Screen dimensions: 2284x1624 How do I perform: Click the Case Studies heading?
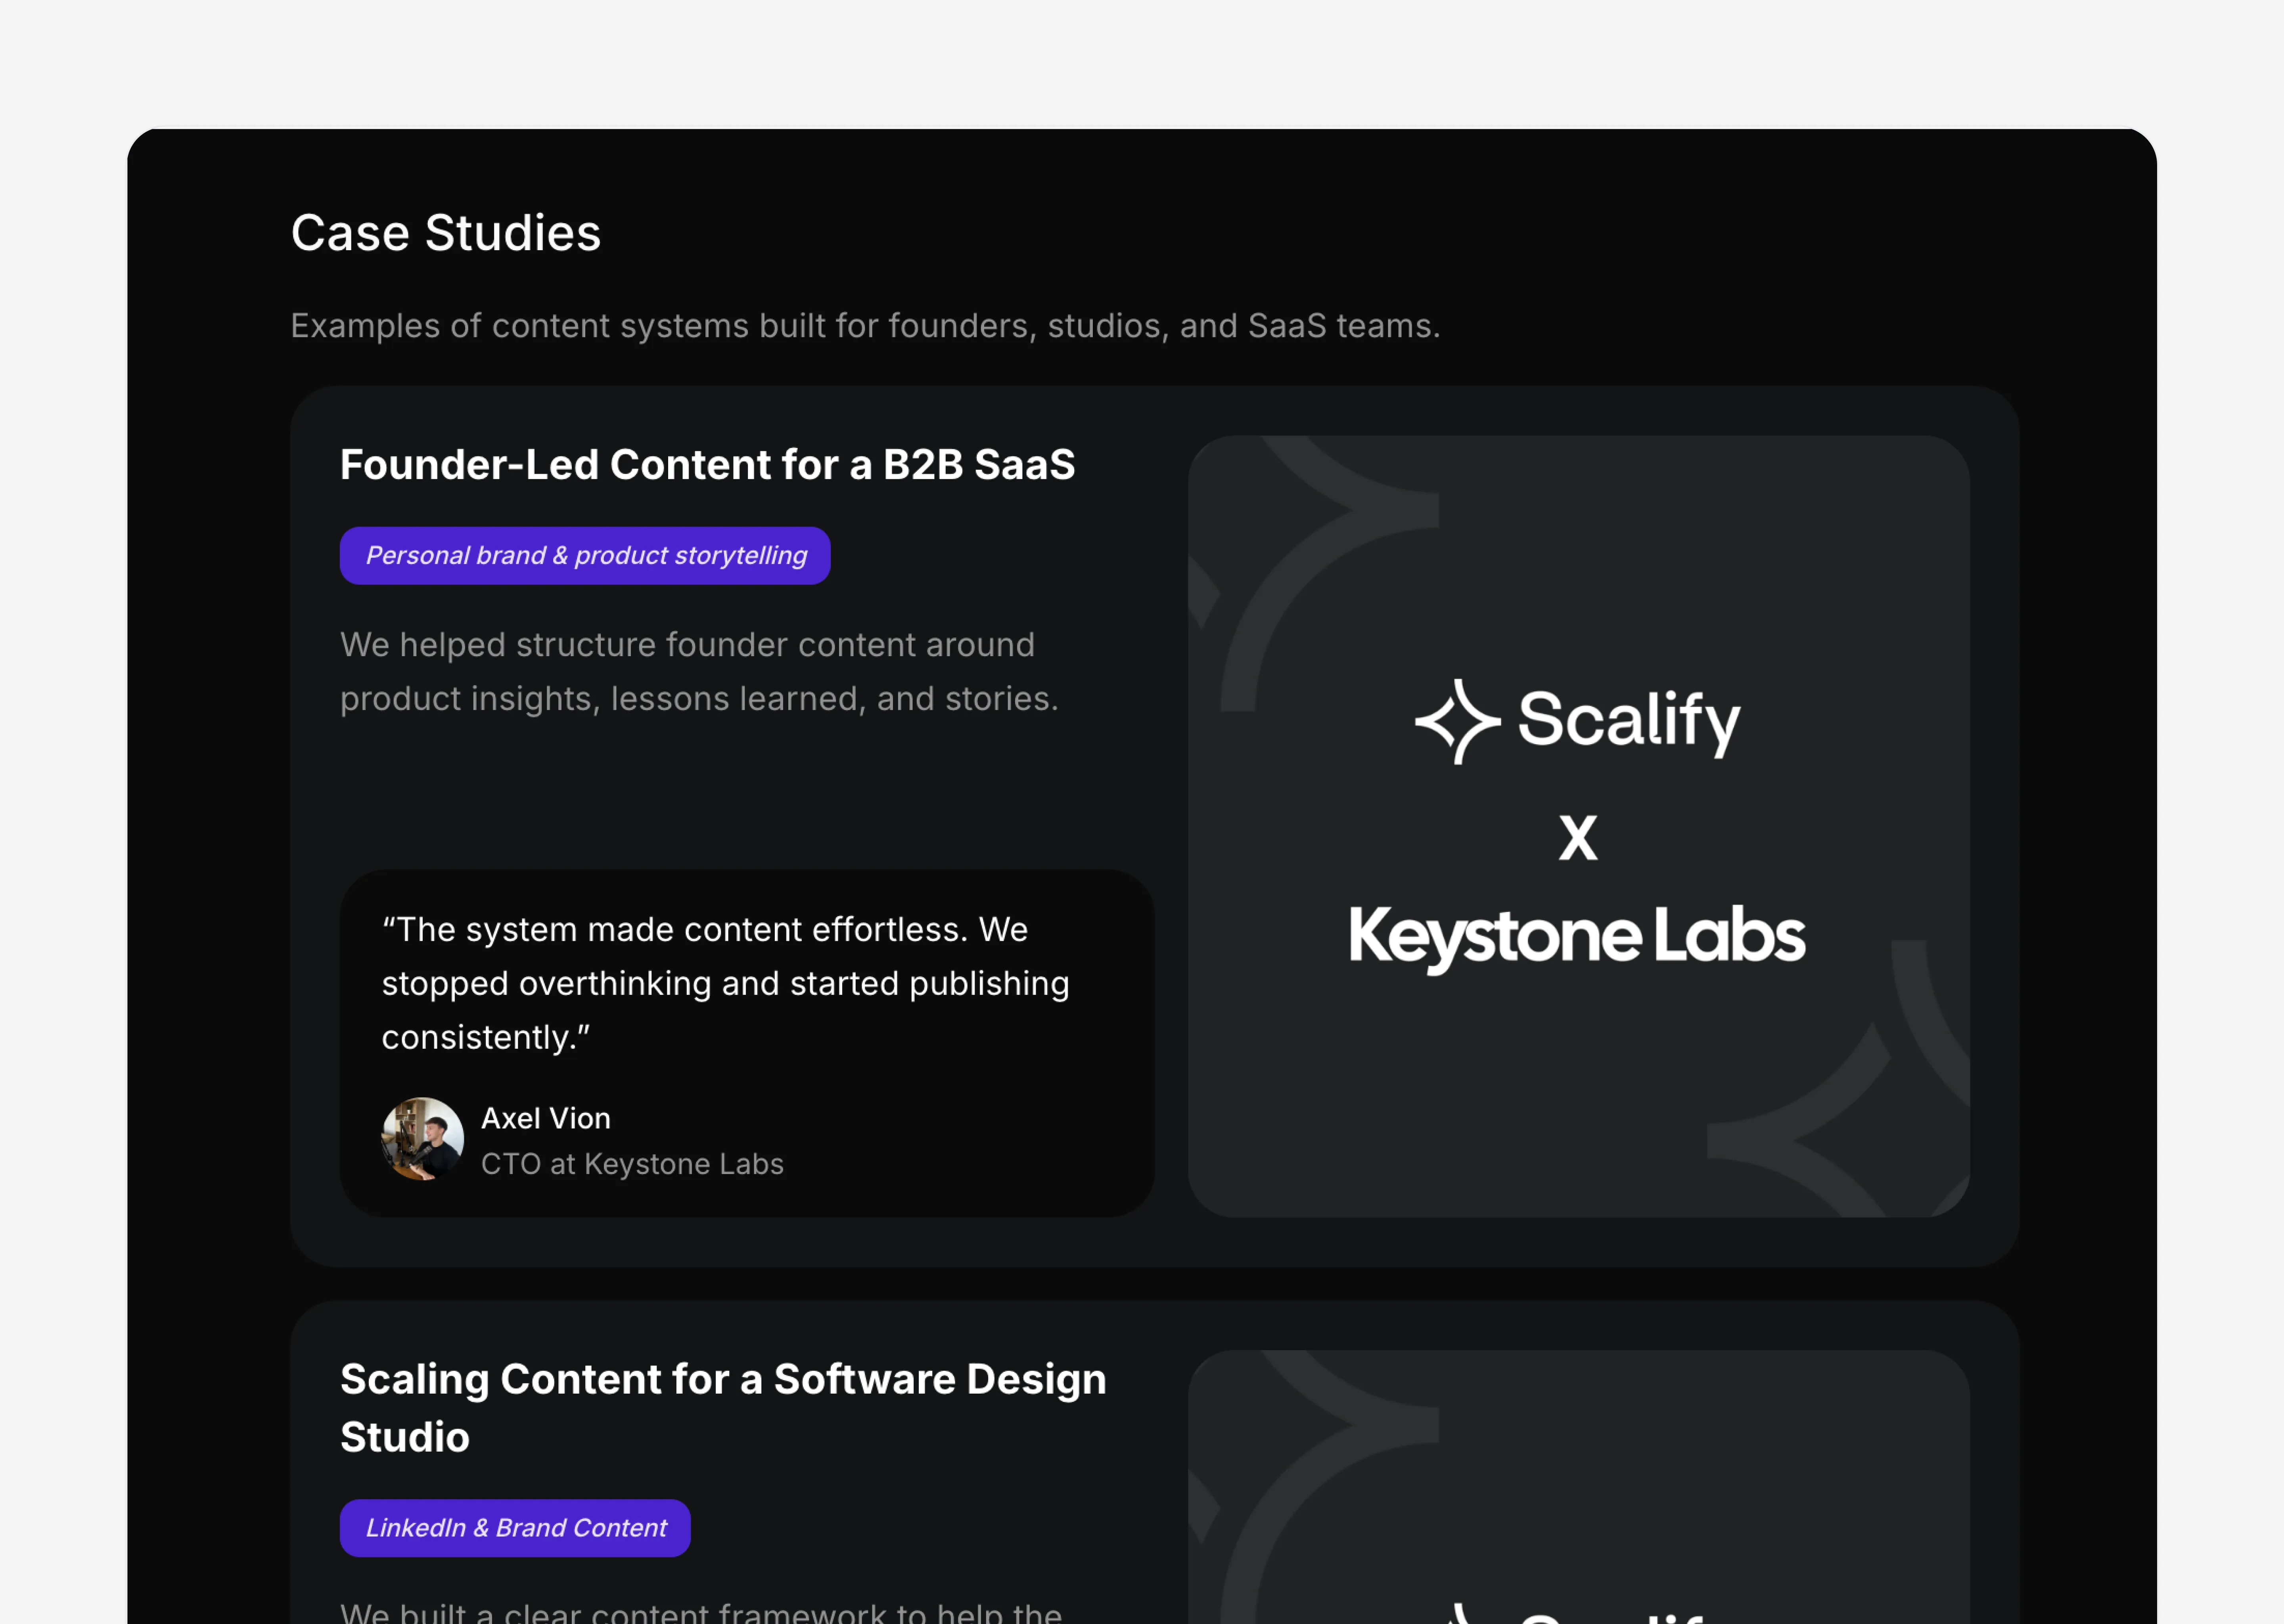click(446, 233)
